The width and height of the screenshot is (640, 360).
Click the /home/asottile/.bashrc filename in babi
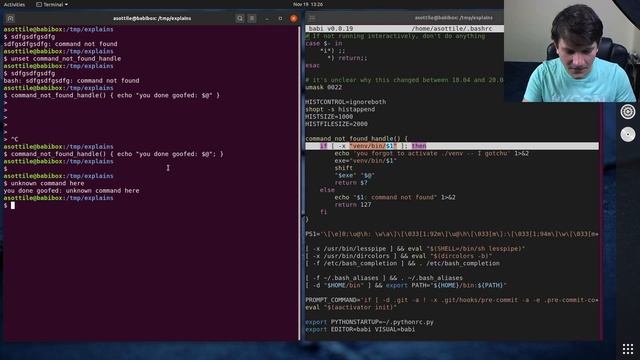tap(452, 29)
